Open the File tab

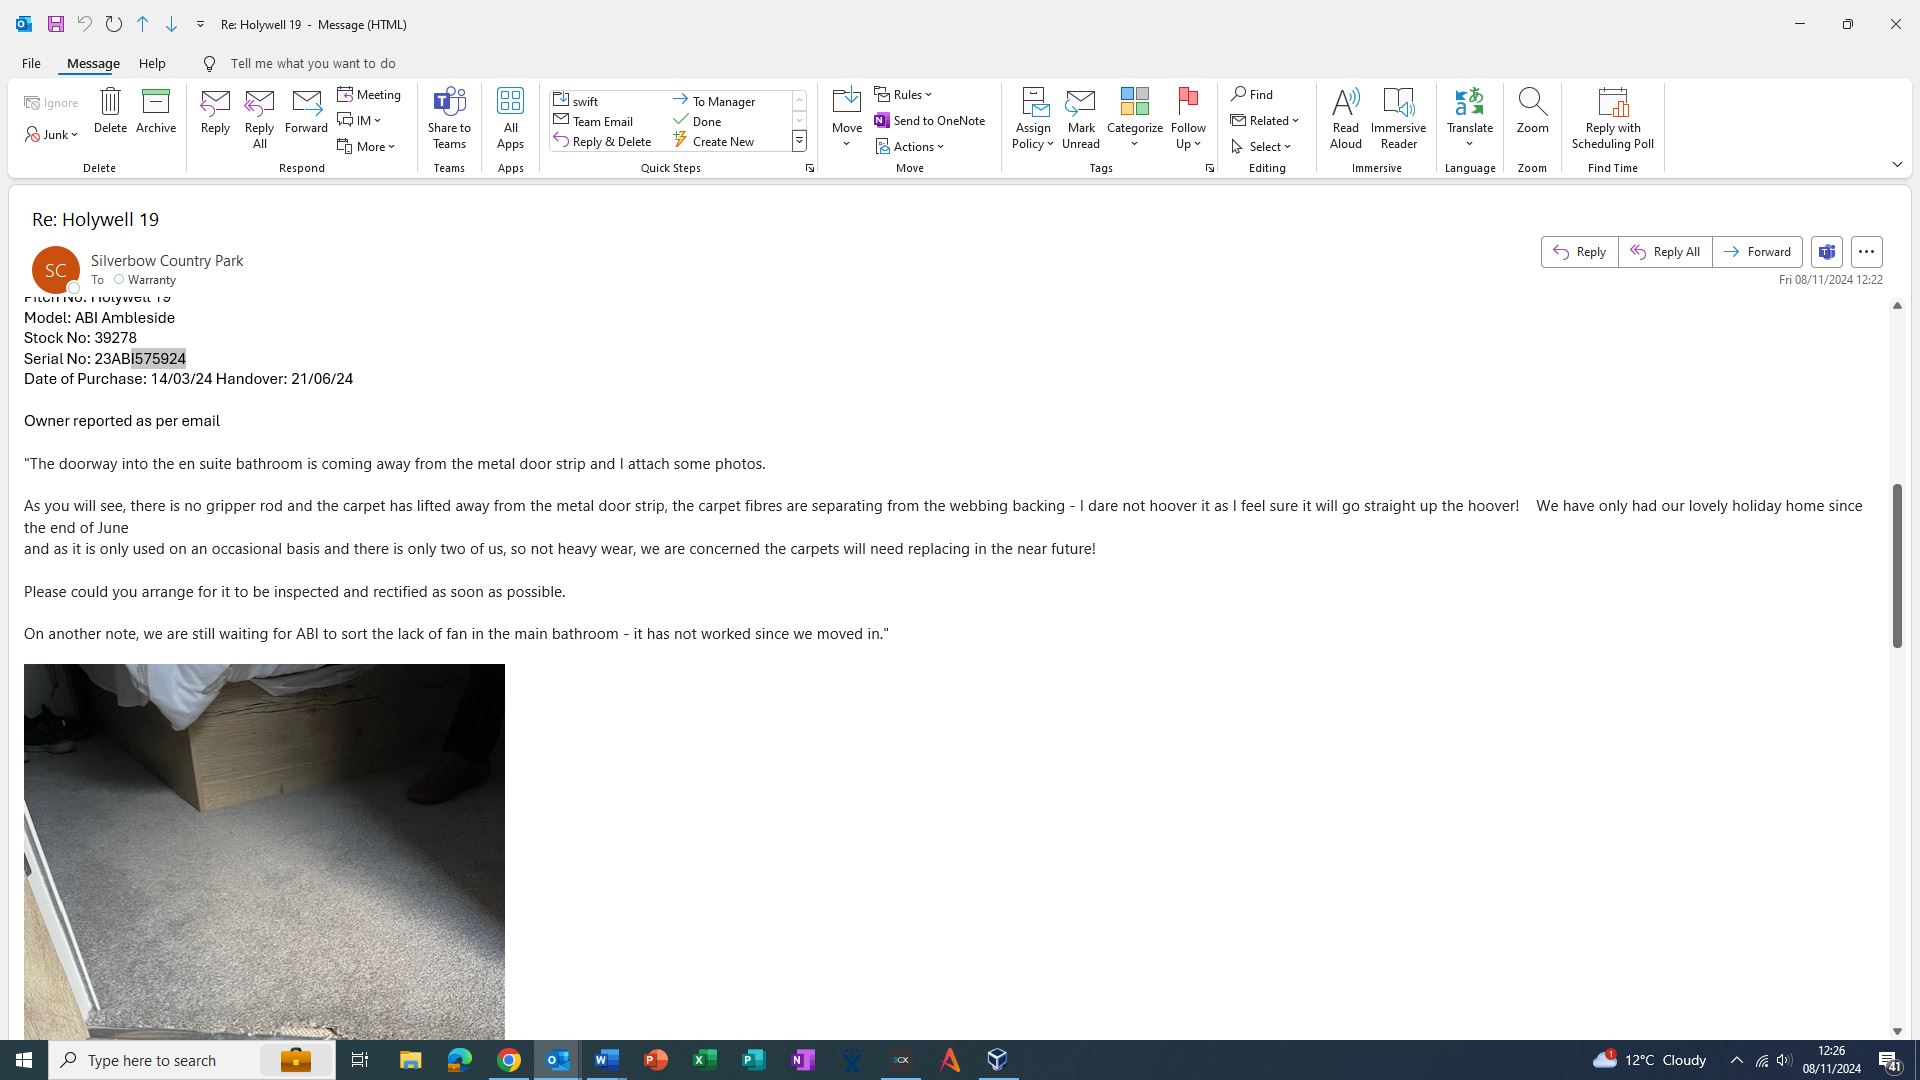pyautogui.click(x=31, y=63)
